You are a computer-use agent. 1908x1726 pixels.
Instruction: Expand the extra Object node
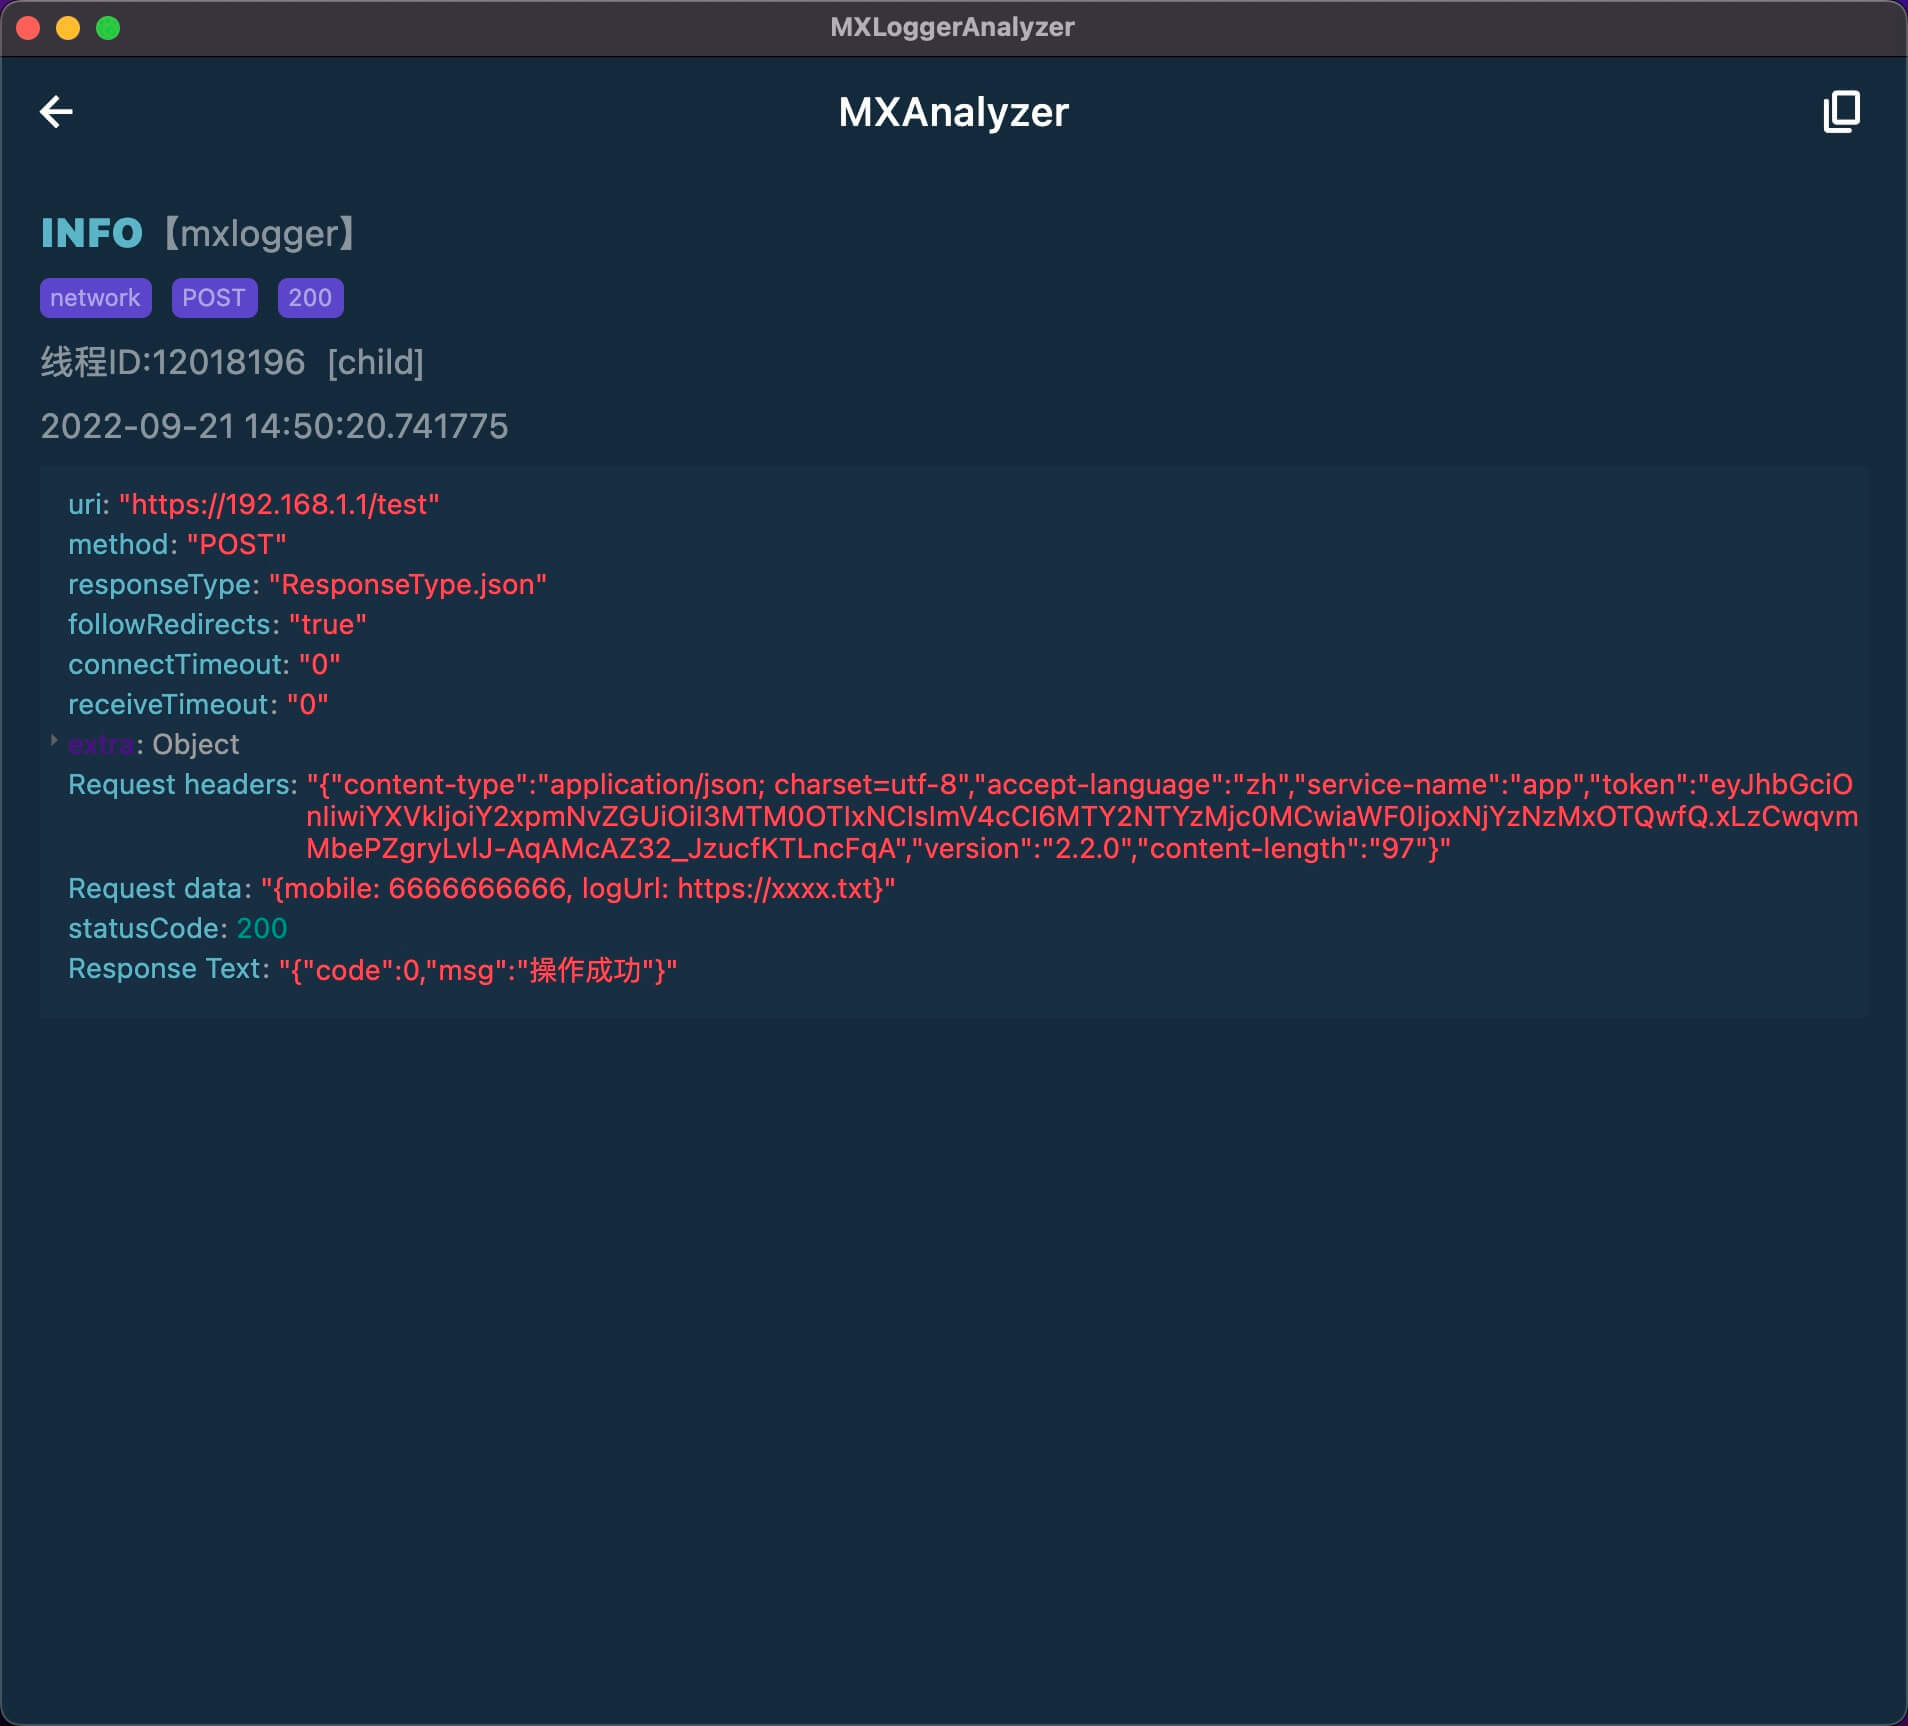(x=54, y=741)
